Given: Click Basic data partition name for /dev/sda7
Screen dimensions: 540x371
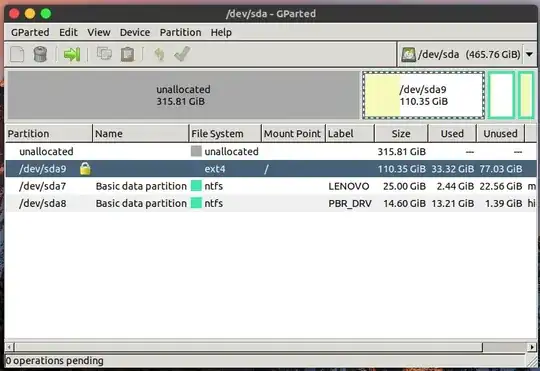Looking at the screenshot, I should [141, 186].
